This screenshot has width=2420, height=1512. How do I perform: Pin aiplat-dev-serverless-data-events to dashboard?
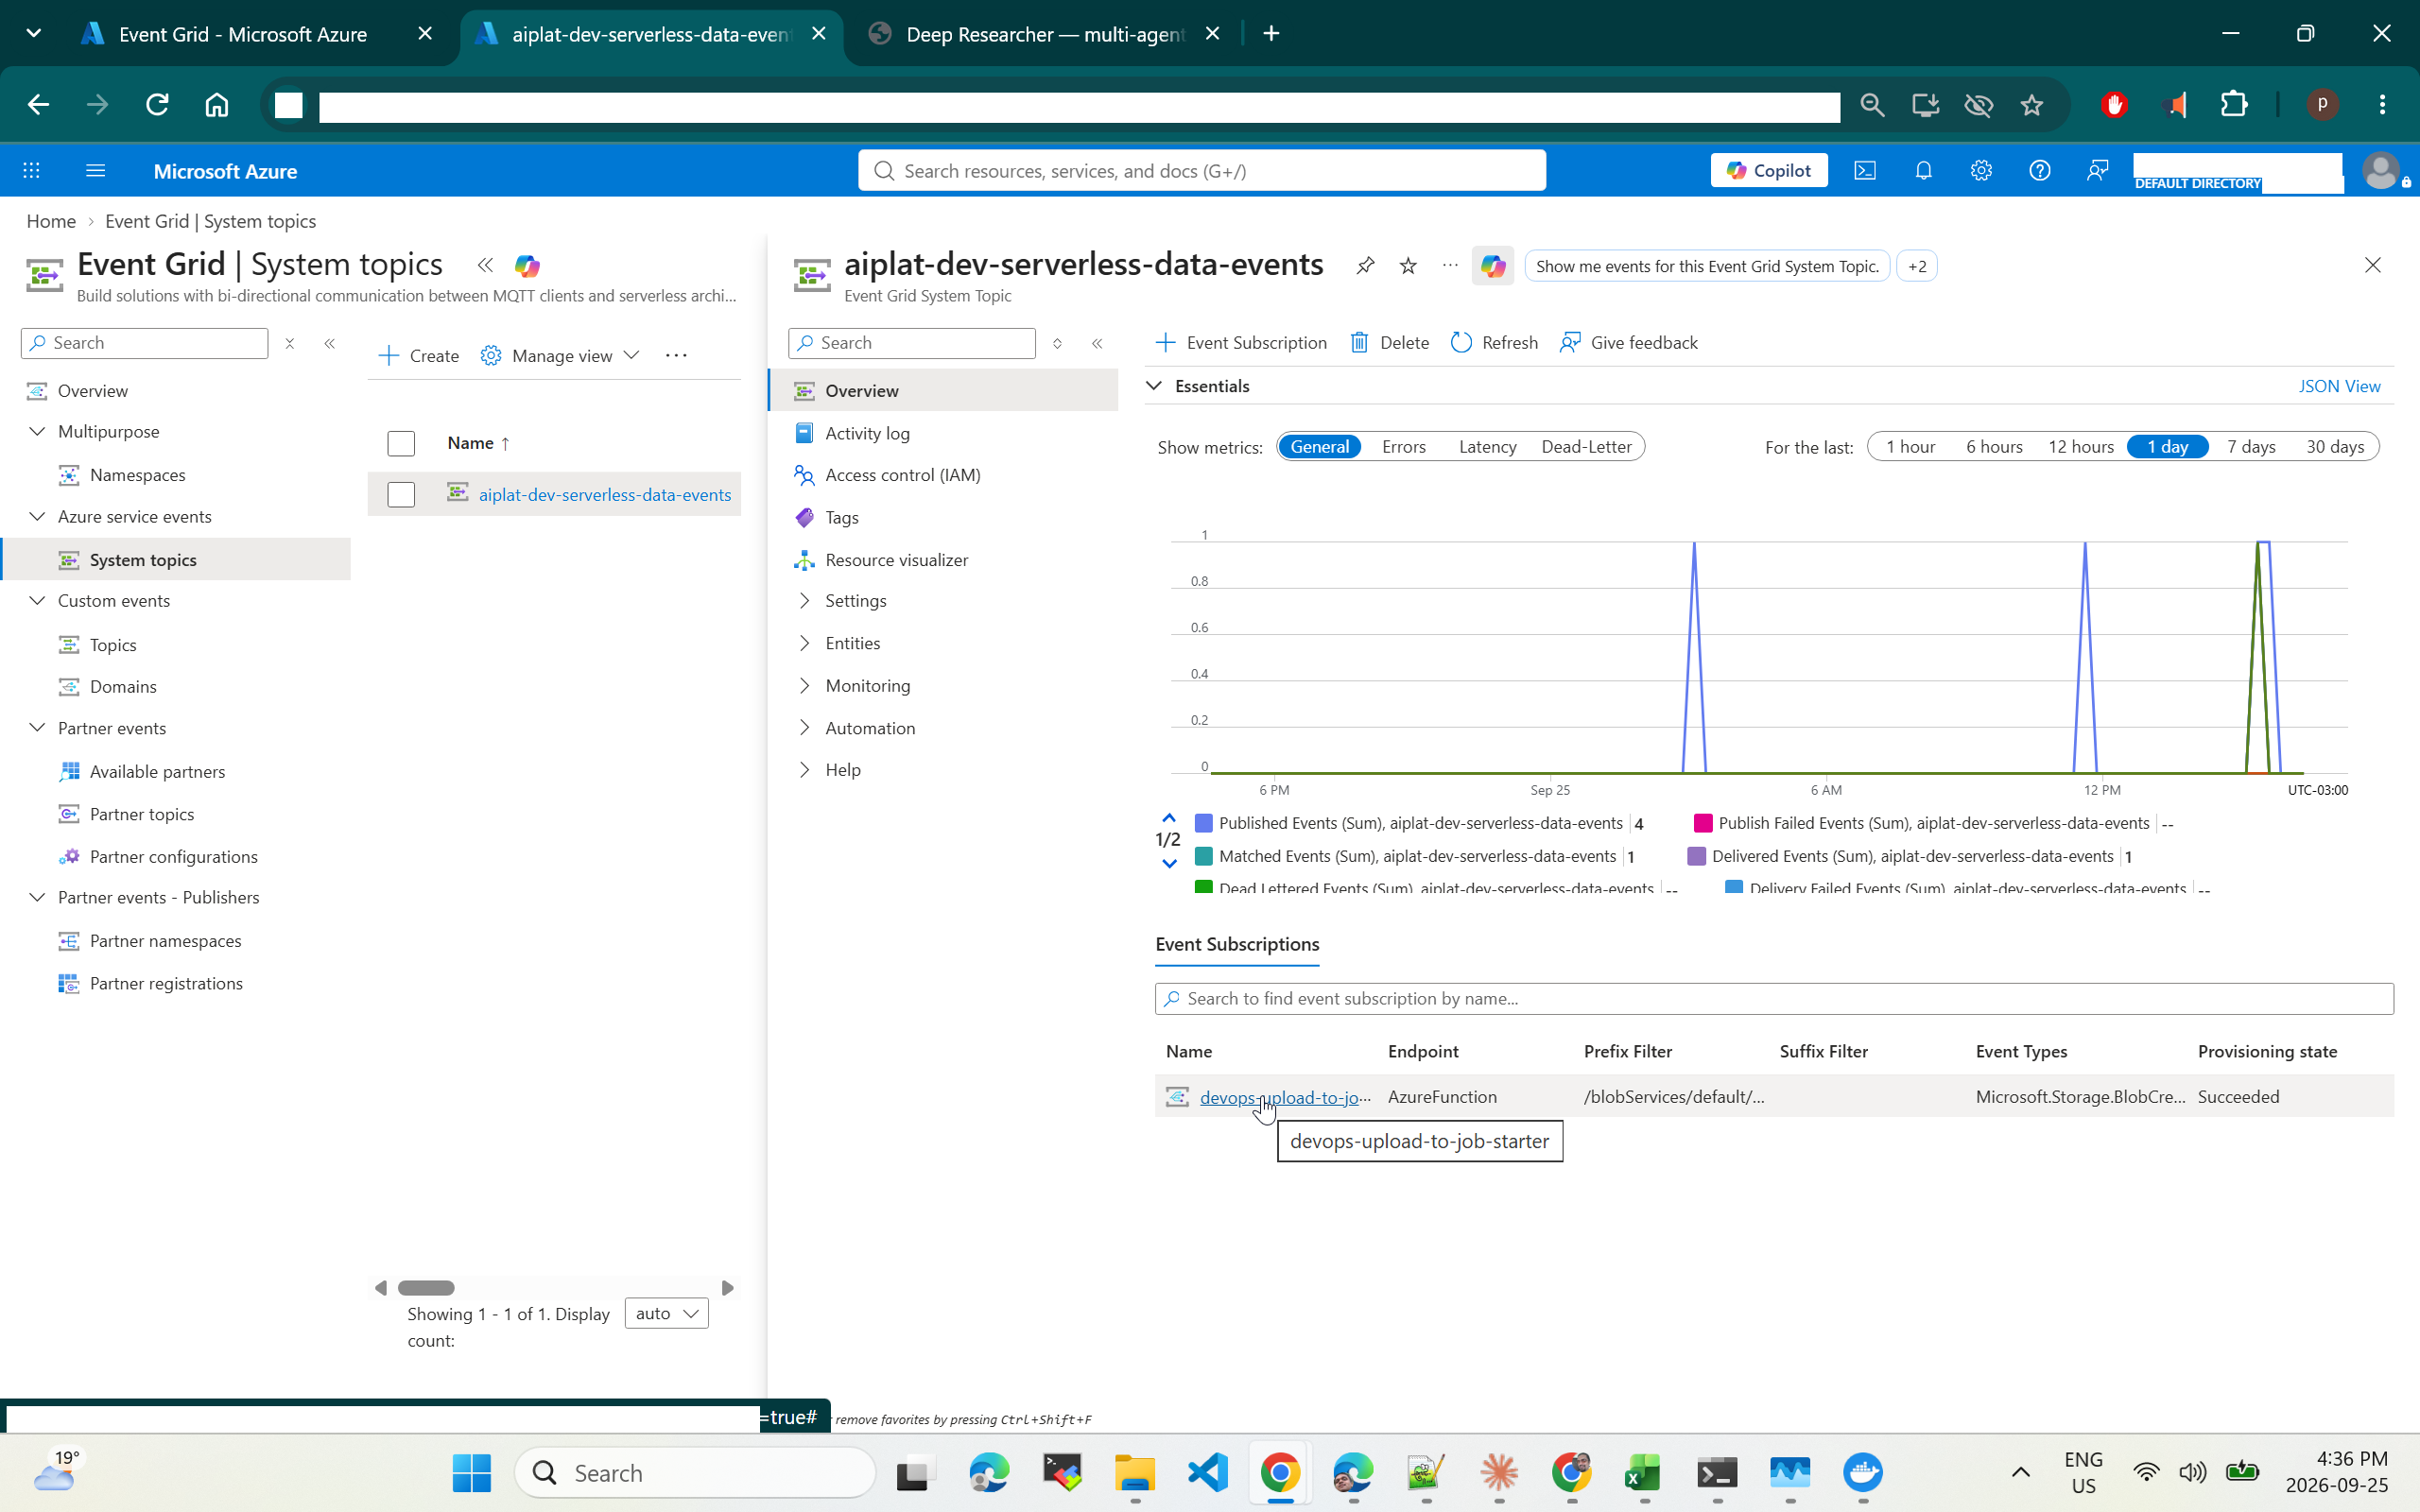tap(1365, 265)
